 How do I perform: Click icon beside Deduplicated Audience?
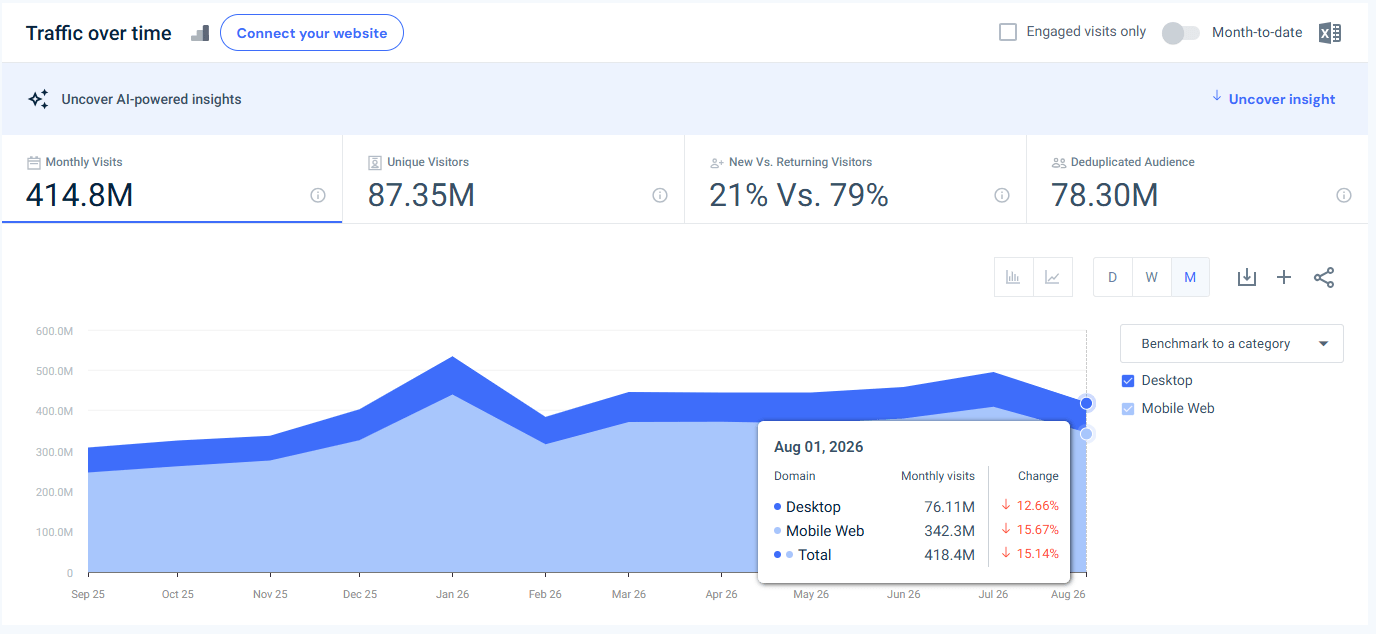(x=1059, y=162)
